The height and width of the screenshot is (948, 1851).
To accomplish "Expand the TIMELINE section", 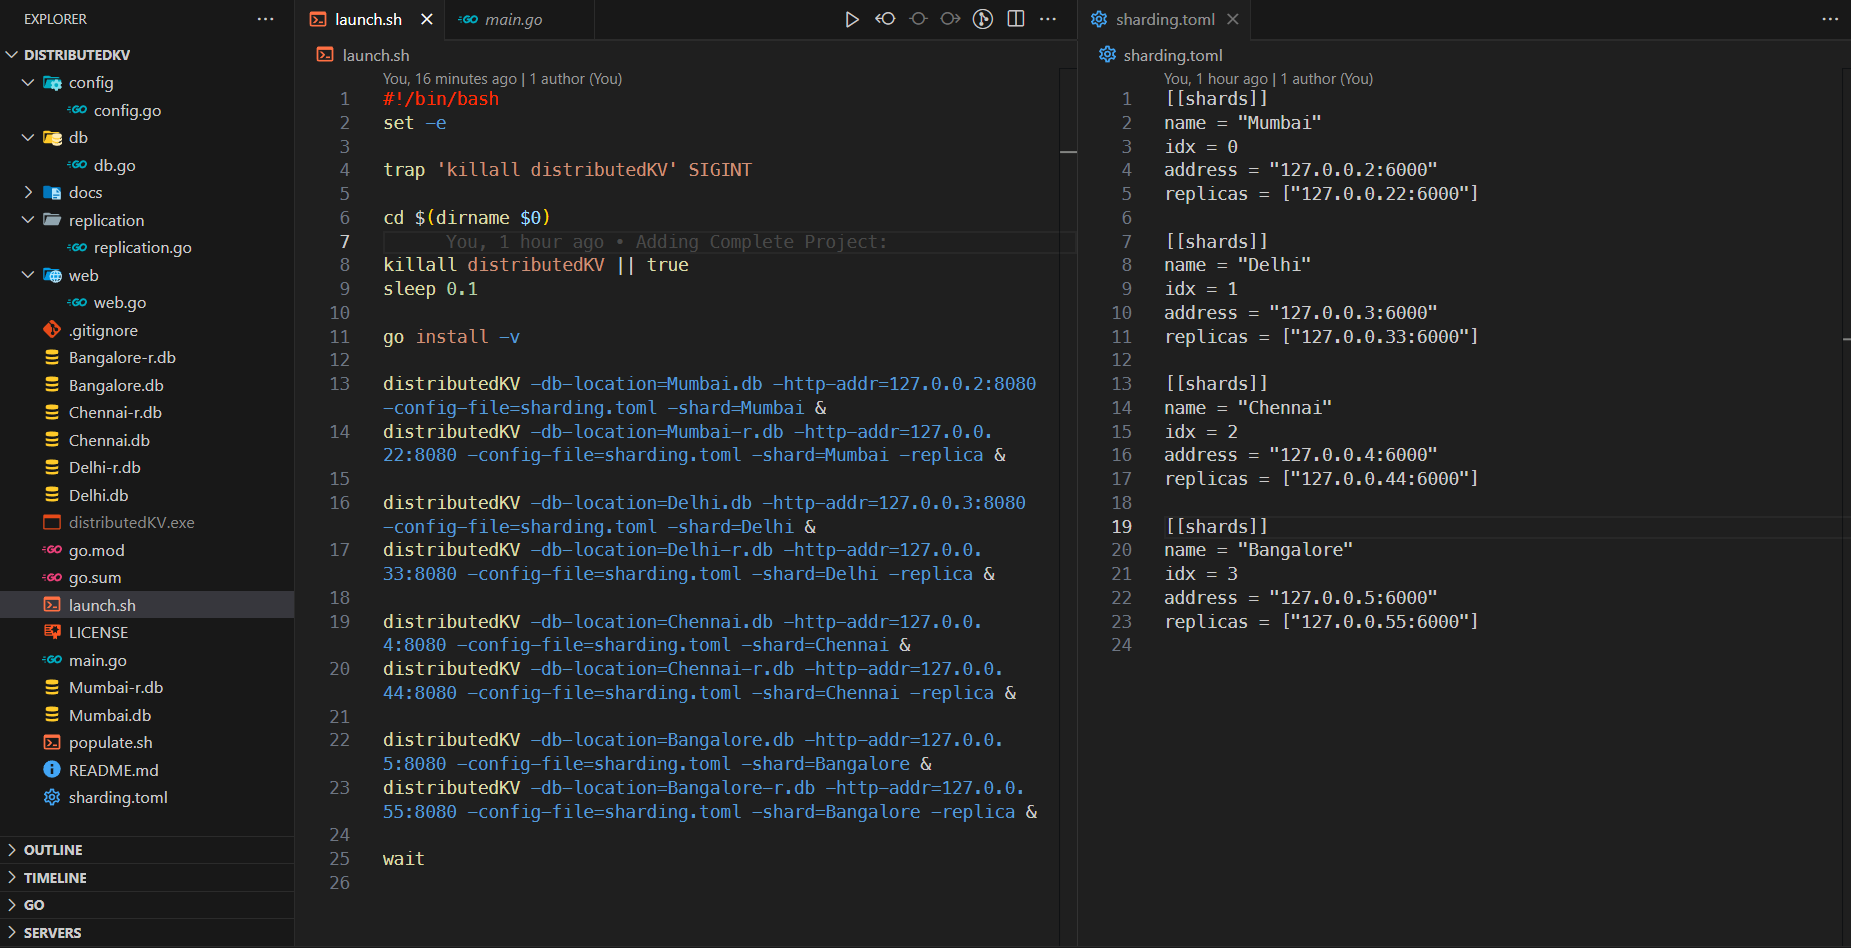I will 147,877.
